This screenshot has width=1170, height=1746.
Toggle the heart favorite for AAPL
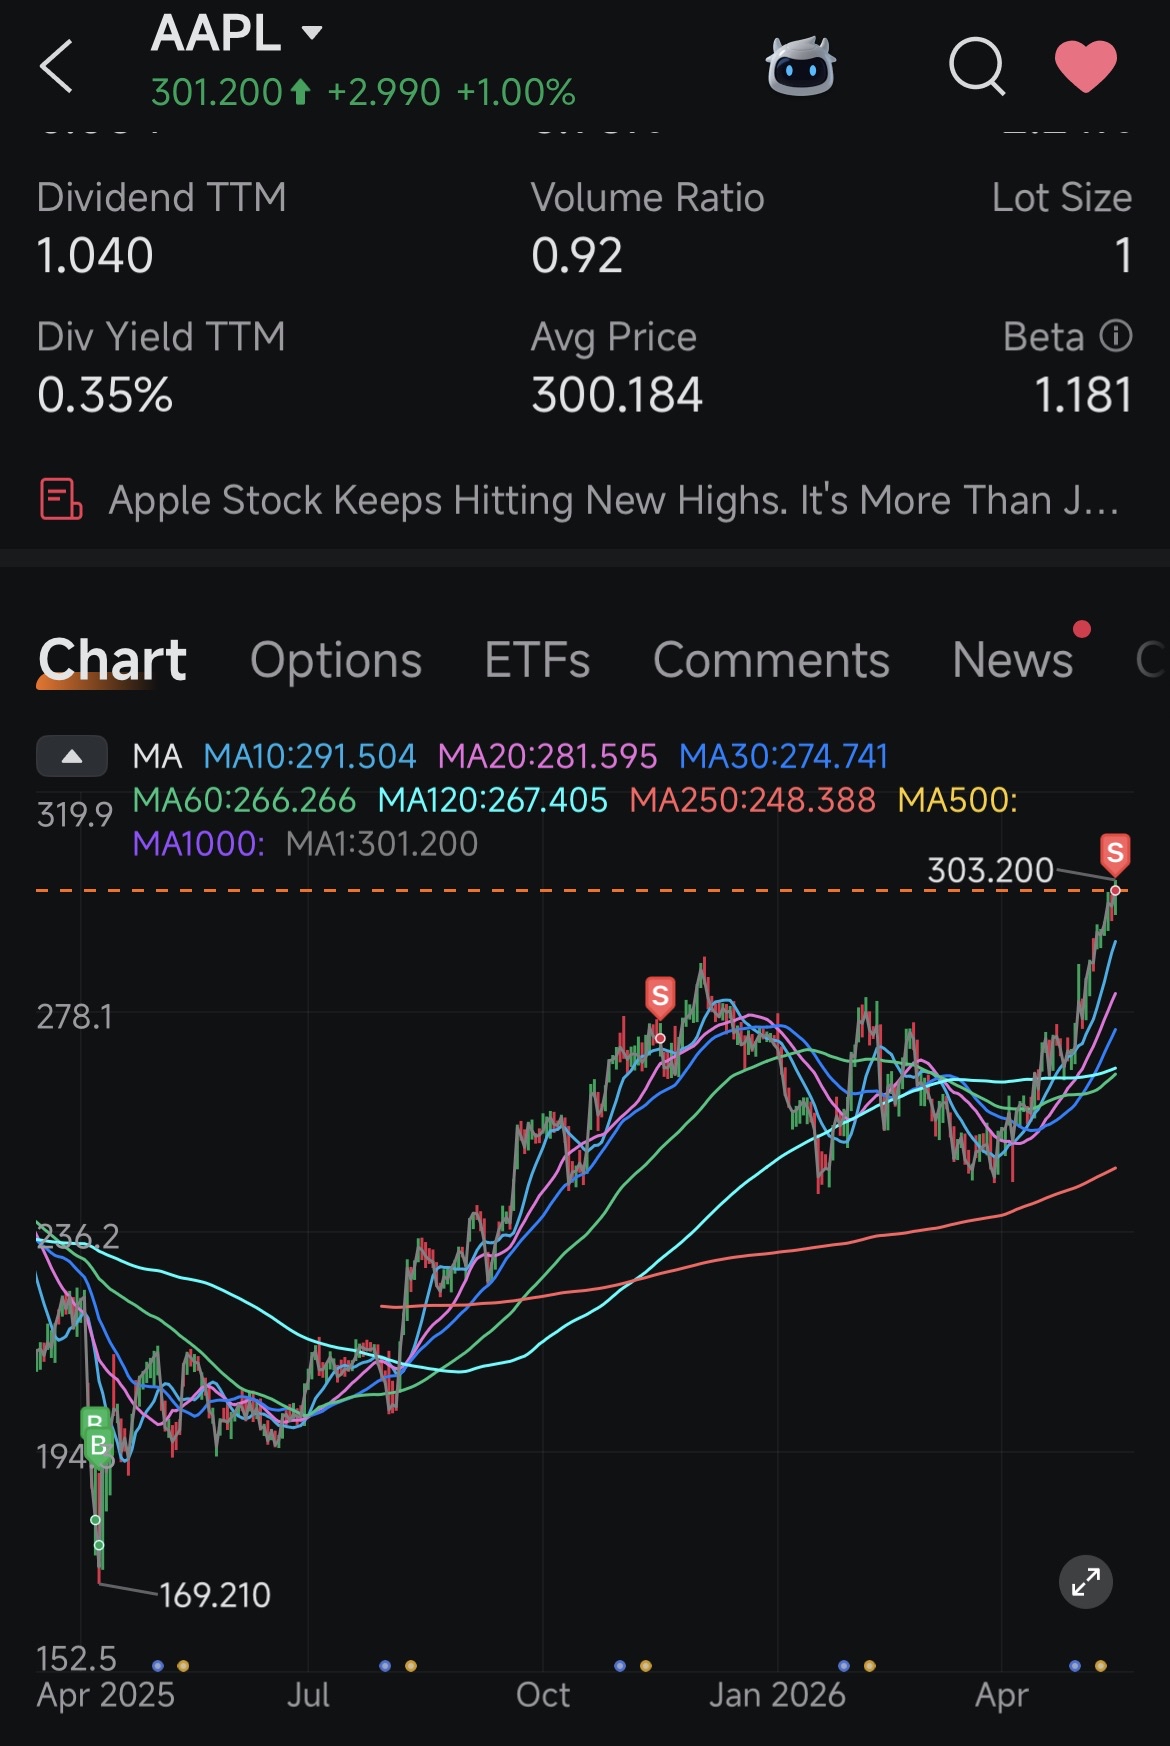pos(1086,66)
